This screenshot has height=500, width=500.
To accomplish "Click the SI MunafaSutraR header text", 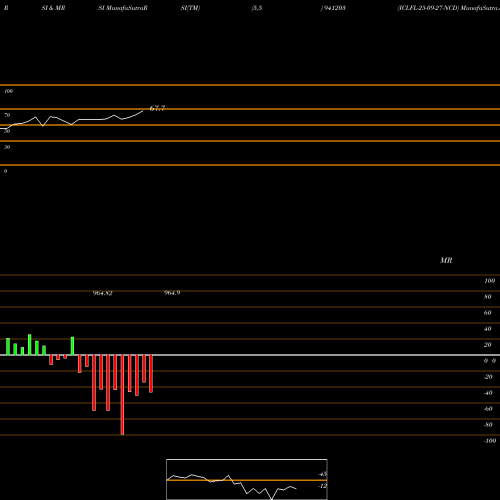I will (123, 8).
